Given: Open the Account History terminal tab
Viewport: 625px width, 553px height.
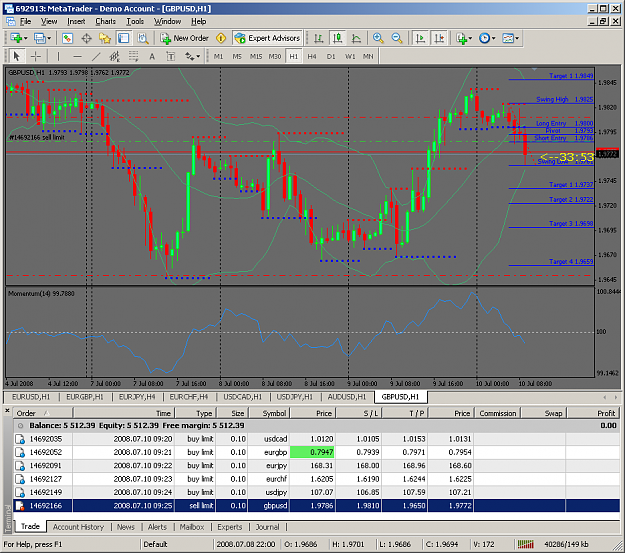Looking at the screenshot, I should 78,527.
